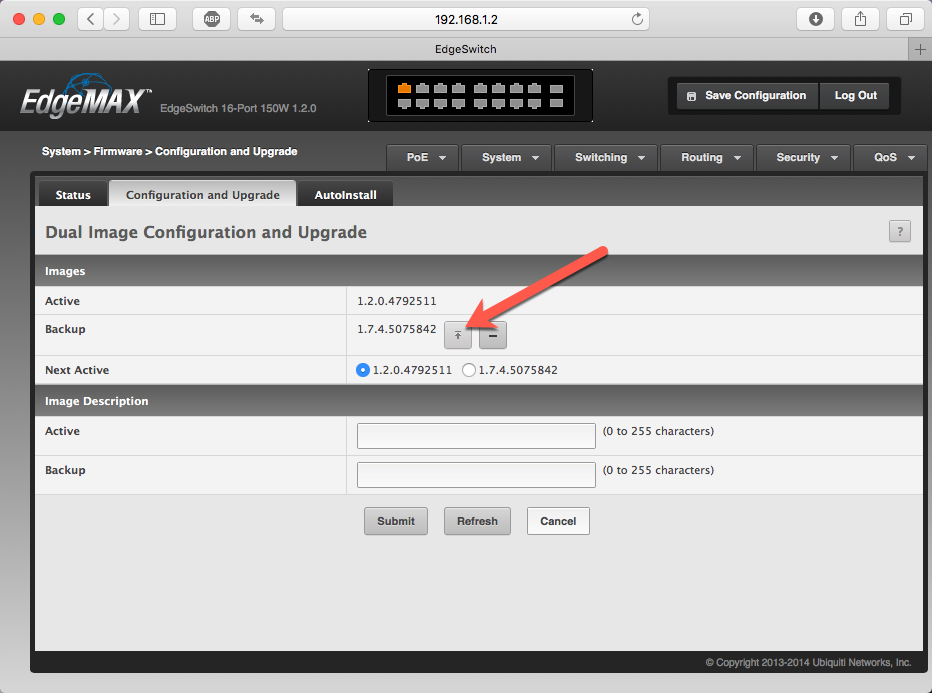The image size is (932, 693).
Task: Click the AdBlock Plus toolbar icon
Action: pos(212,19)
